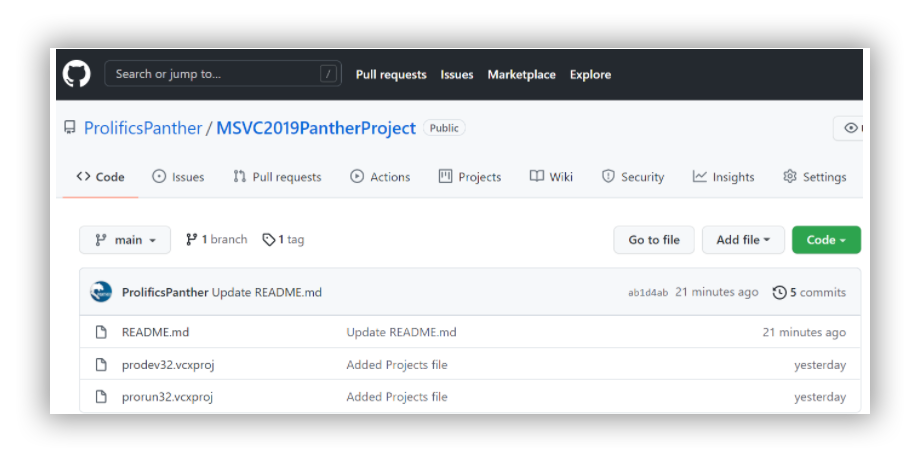This screenshot has height=470, width=921.
Task: Open the Pull requests repository tab
Action: tap(277, 177)
